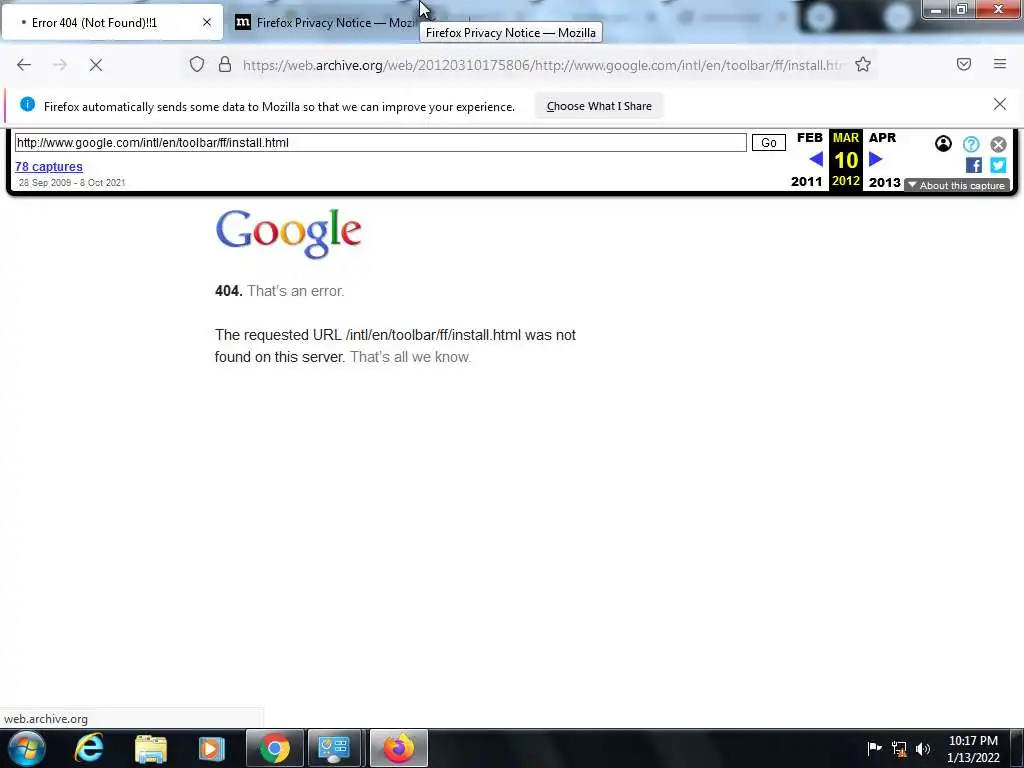Screen dimensions: 1024x768
Task: Open Windows Explorer folder from taskbar
Action: click(x=150, y=748)
